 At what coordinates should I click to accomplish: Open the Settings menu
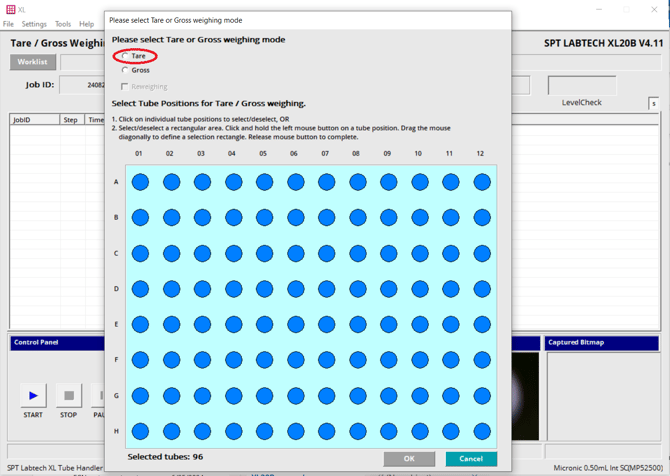(34, 24)
